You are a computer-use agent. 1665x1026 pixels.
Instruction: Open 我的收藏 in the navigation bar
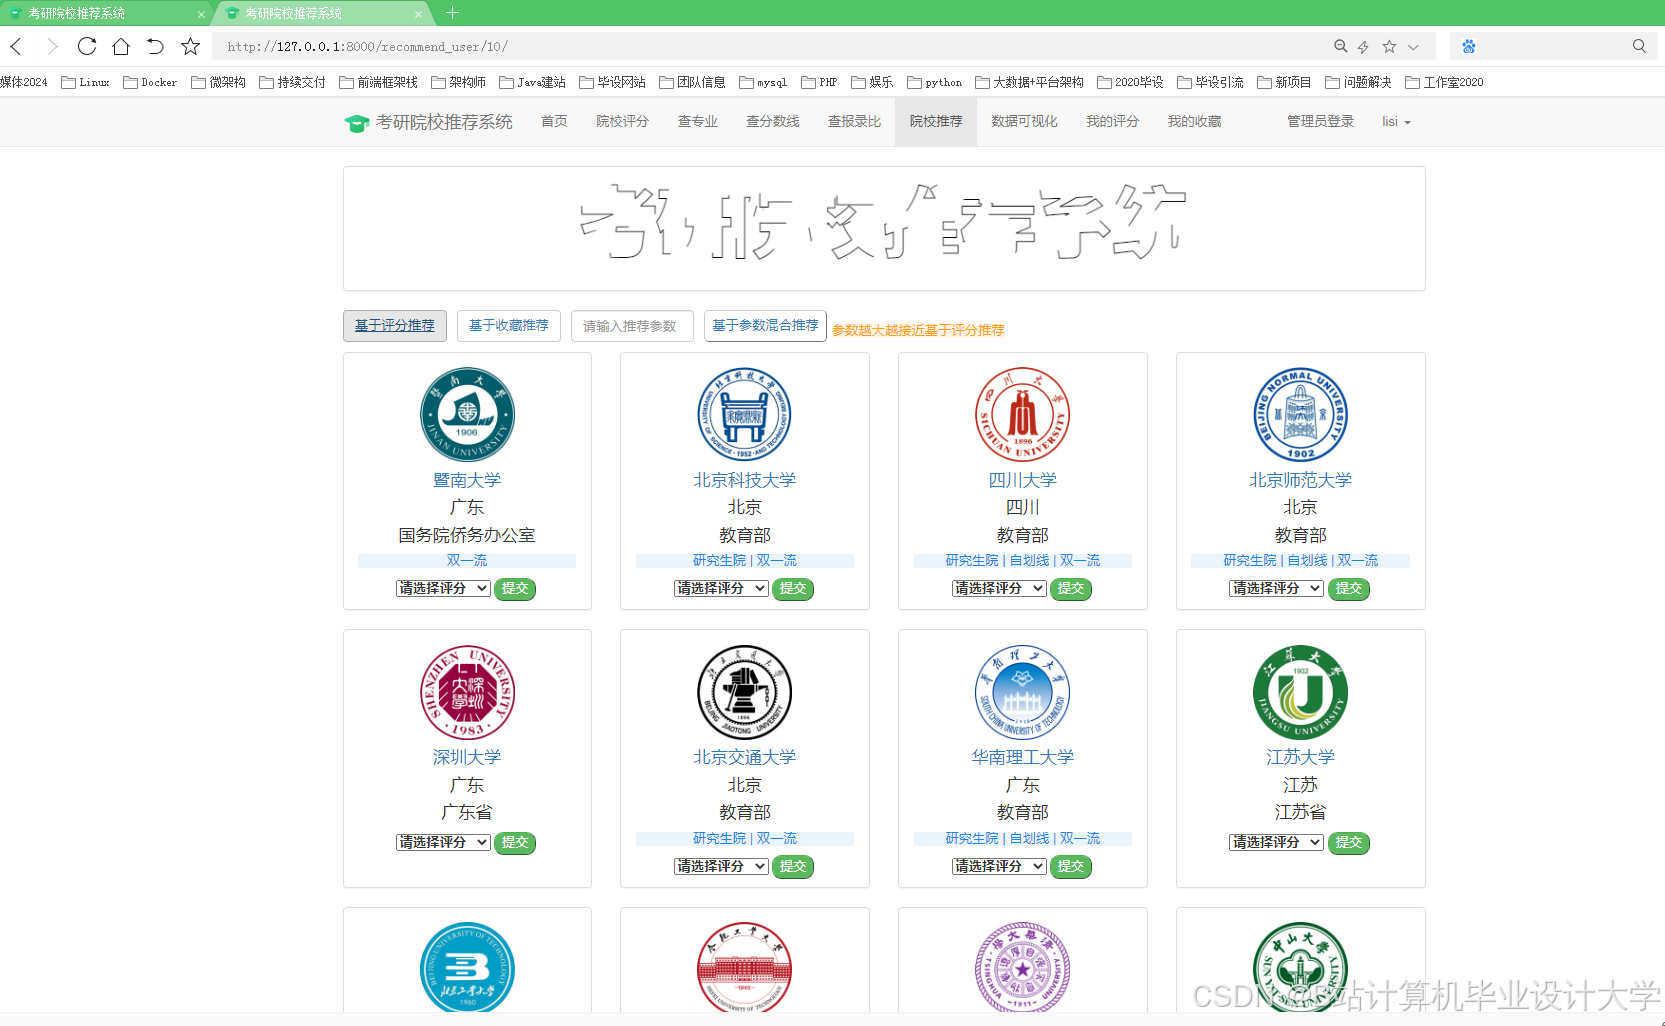[1194, 122]
